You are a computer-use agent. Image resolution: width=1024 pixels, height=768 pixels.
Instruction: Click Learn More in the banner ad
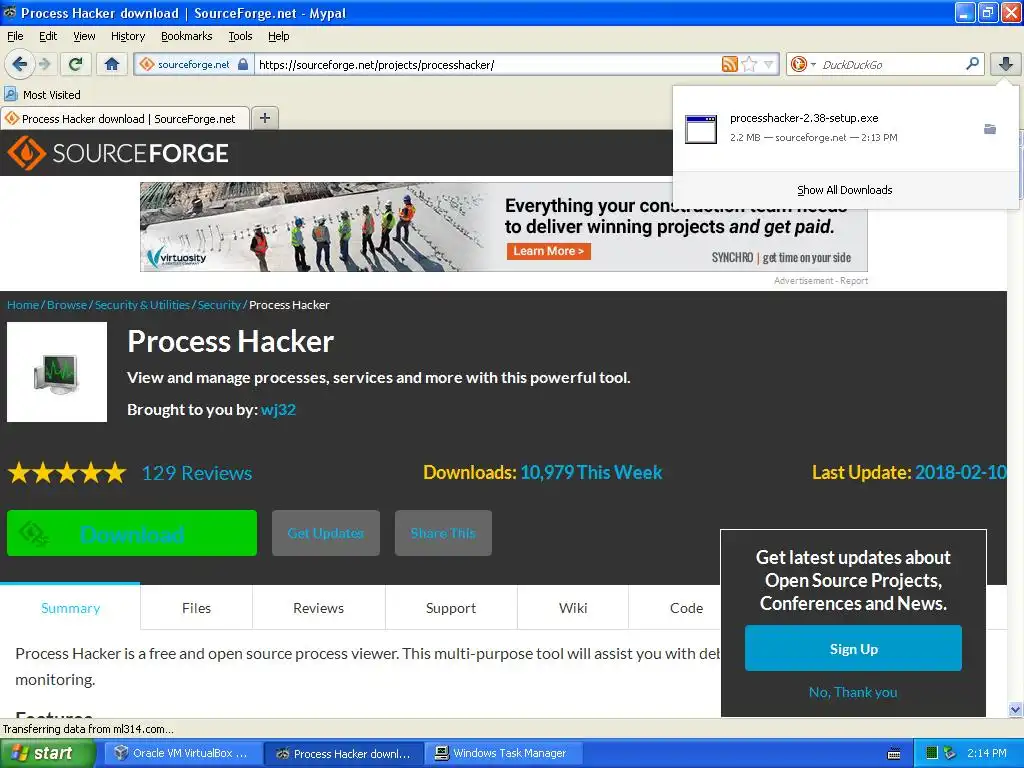pos(549,251)
